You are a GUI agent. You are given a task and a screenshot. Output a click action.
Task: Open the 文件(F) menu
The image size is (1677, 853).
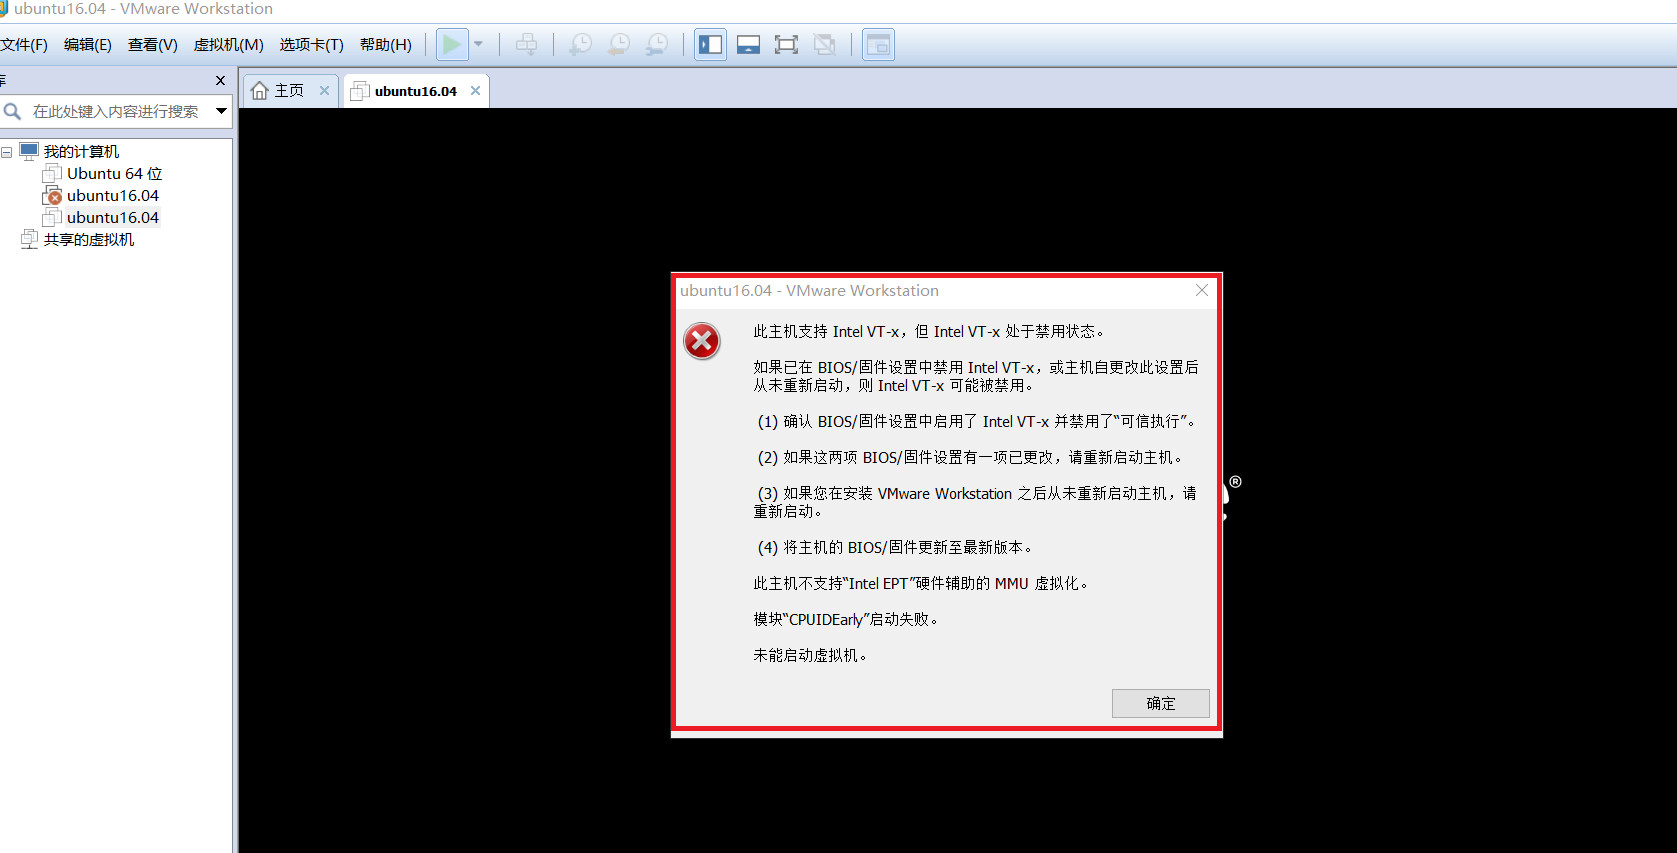coord(24,45)
